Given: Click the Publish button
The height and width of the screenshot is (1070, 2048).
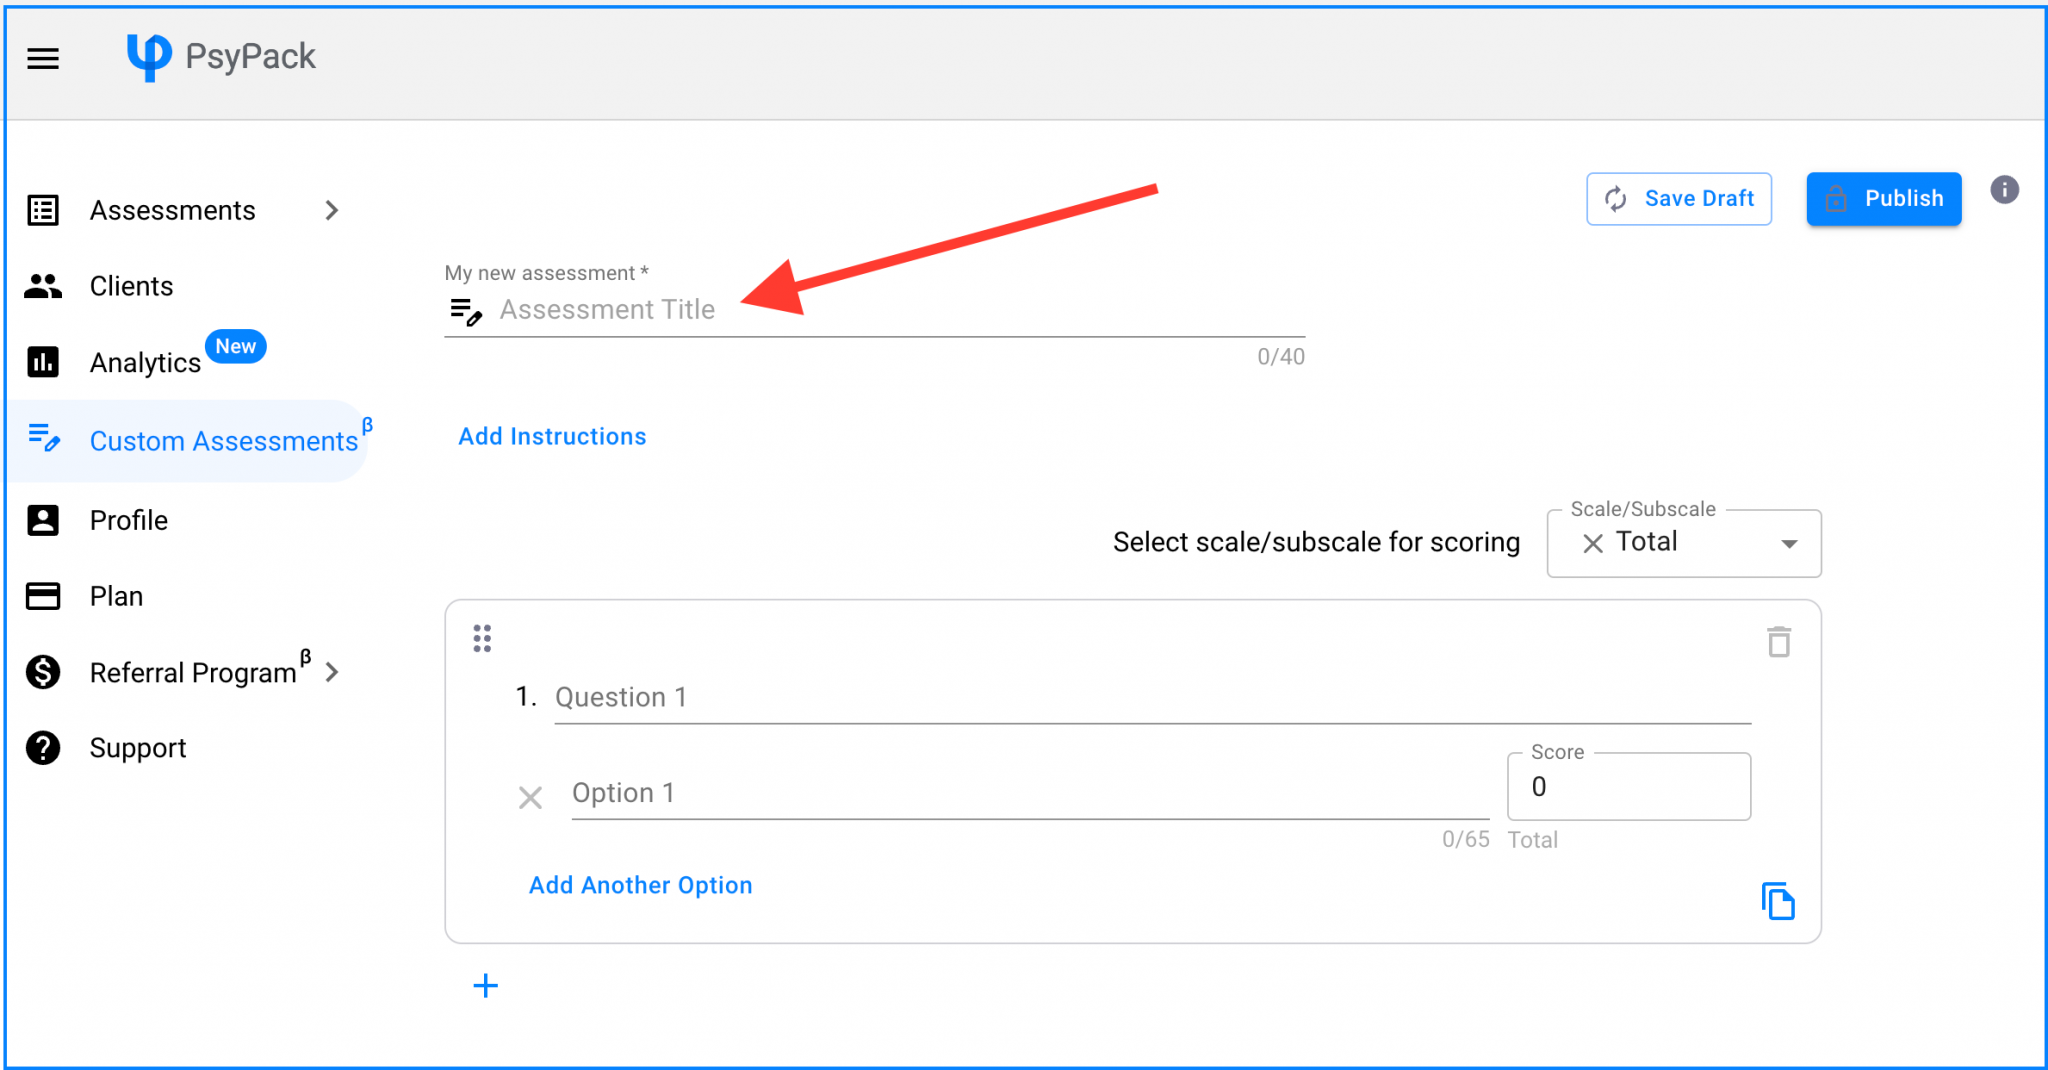Looking at the screenshot, I should pos(1883,199).
